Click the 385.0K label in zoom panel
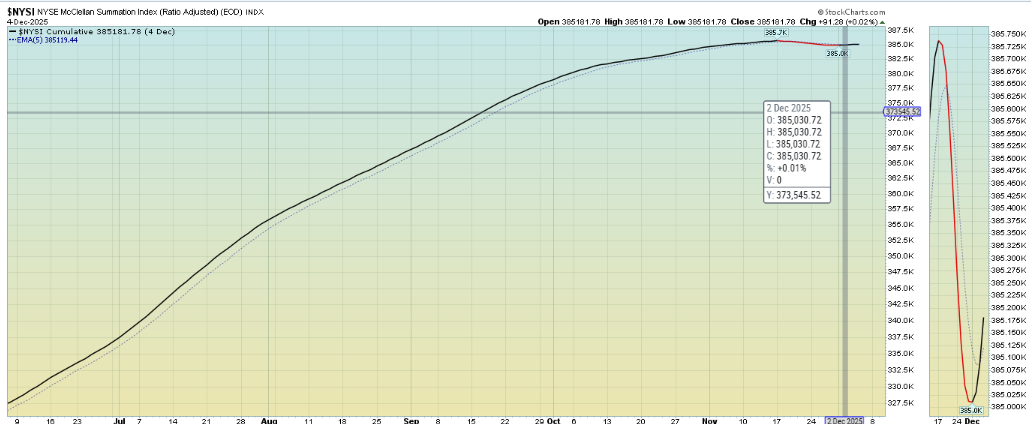 pos(972,410)
